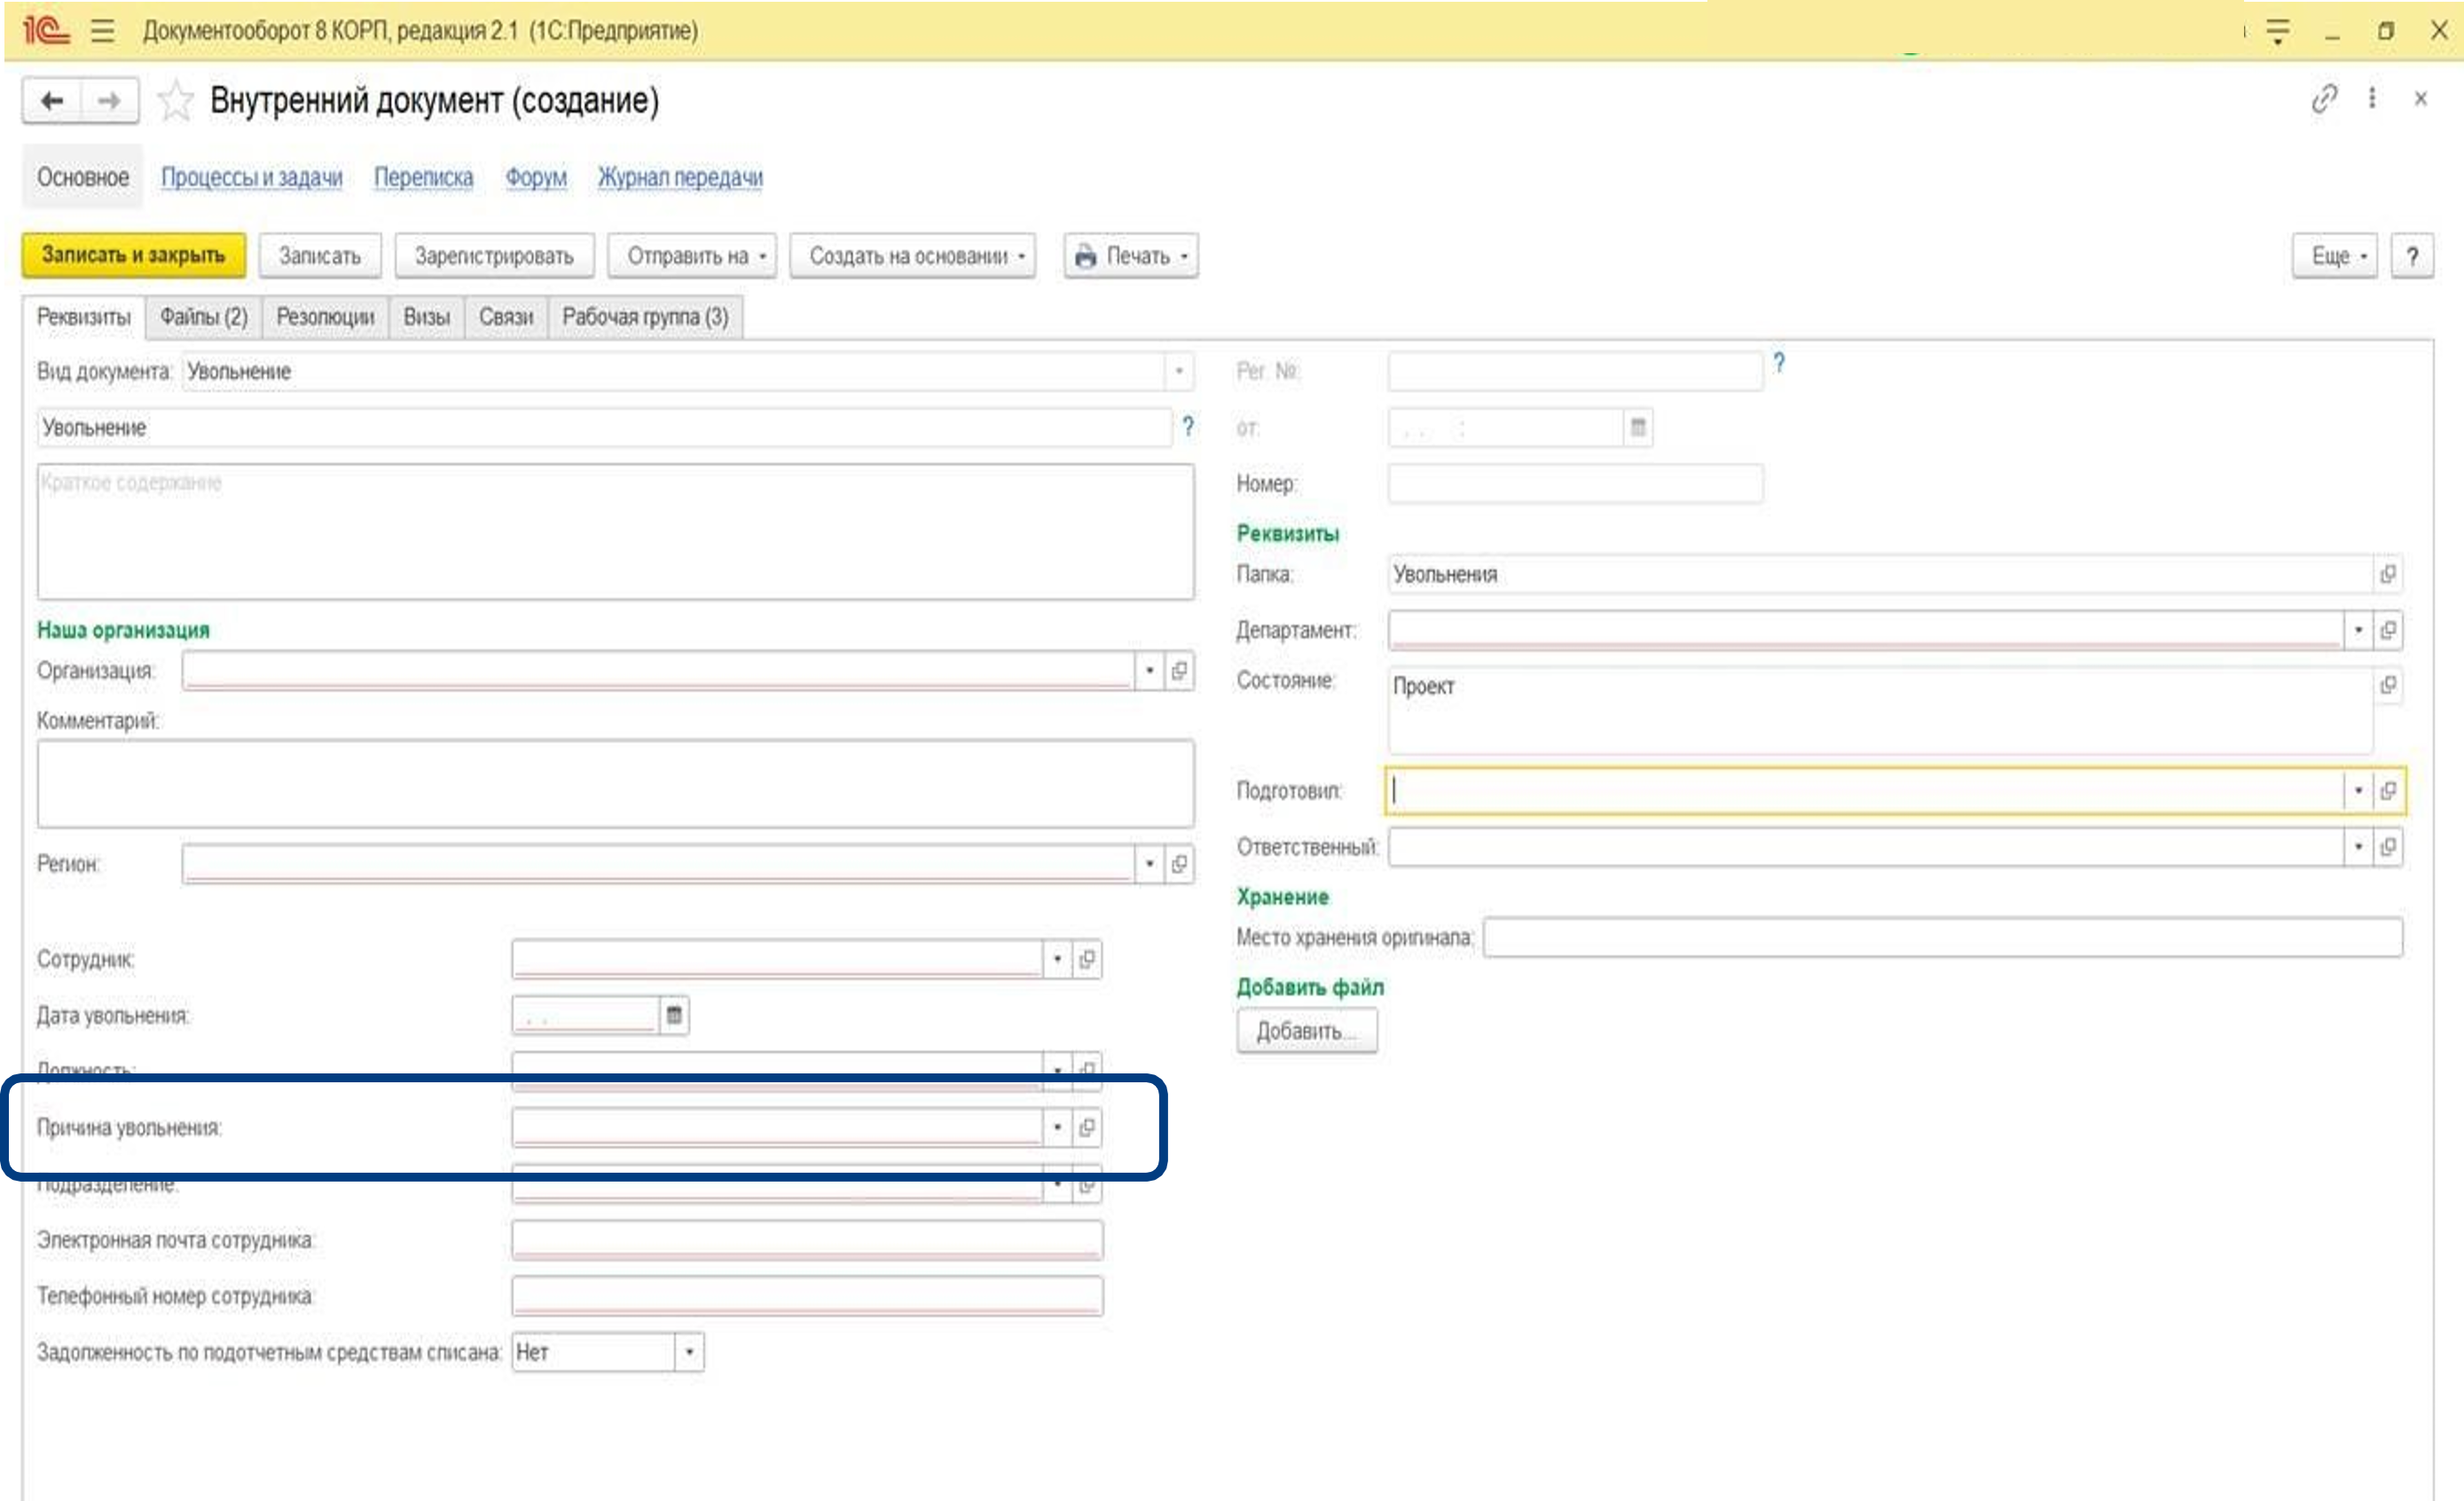Click open icon next to Организация field
This screenshot has height=1501, width=2464.
(x=1179, y=670)
